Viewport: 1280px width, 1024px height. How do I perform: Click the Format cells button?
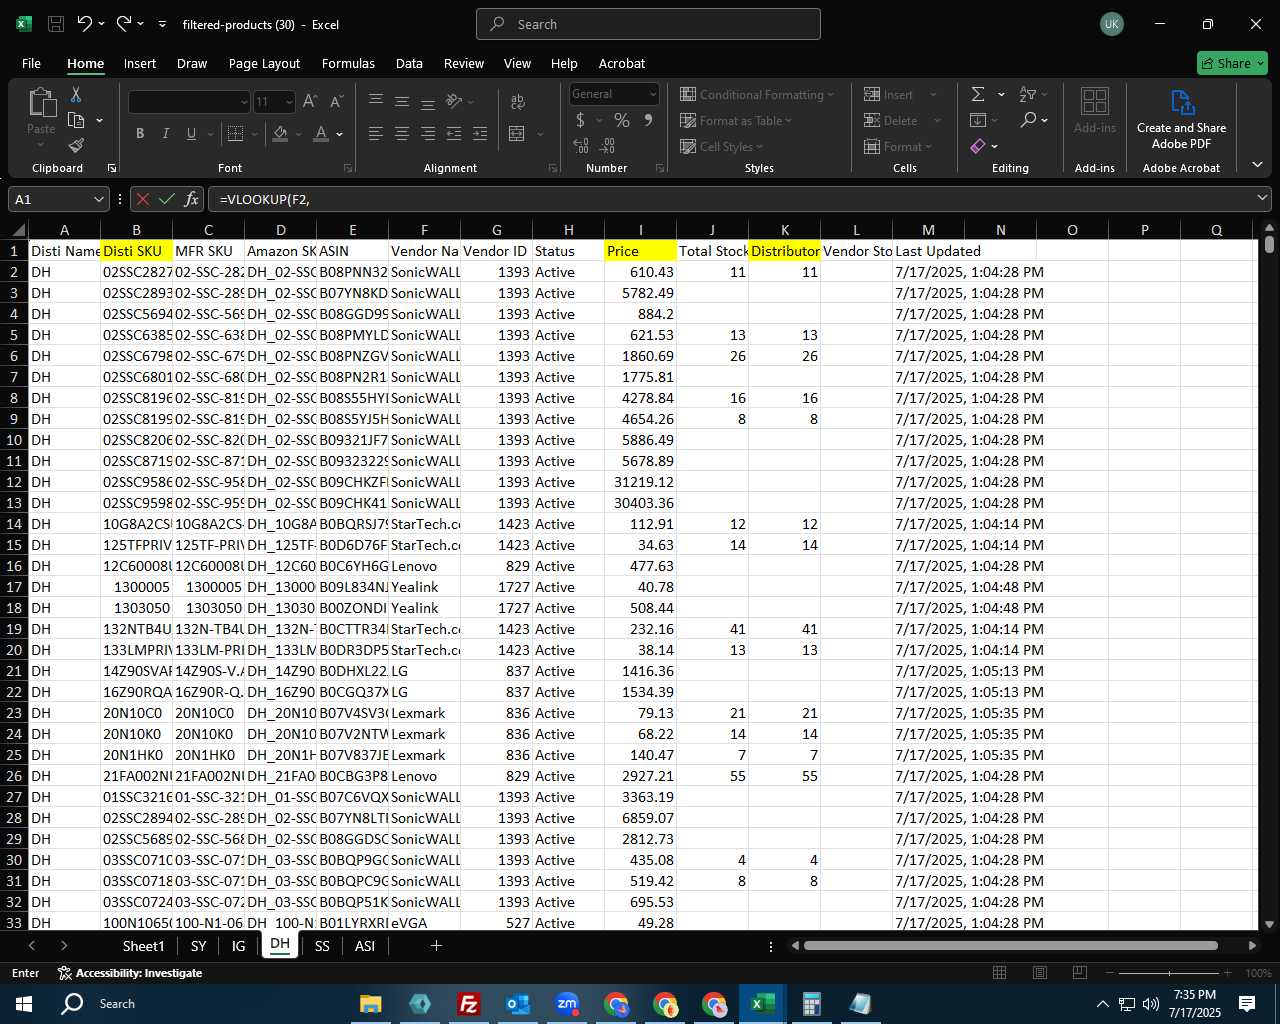(x=897, y=146)
